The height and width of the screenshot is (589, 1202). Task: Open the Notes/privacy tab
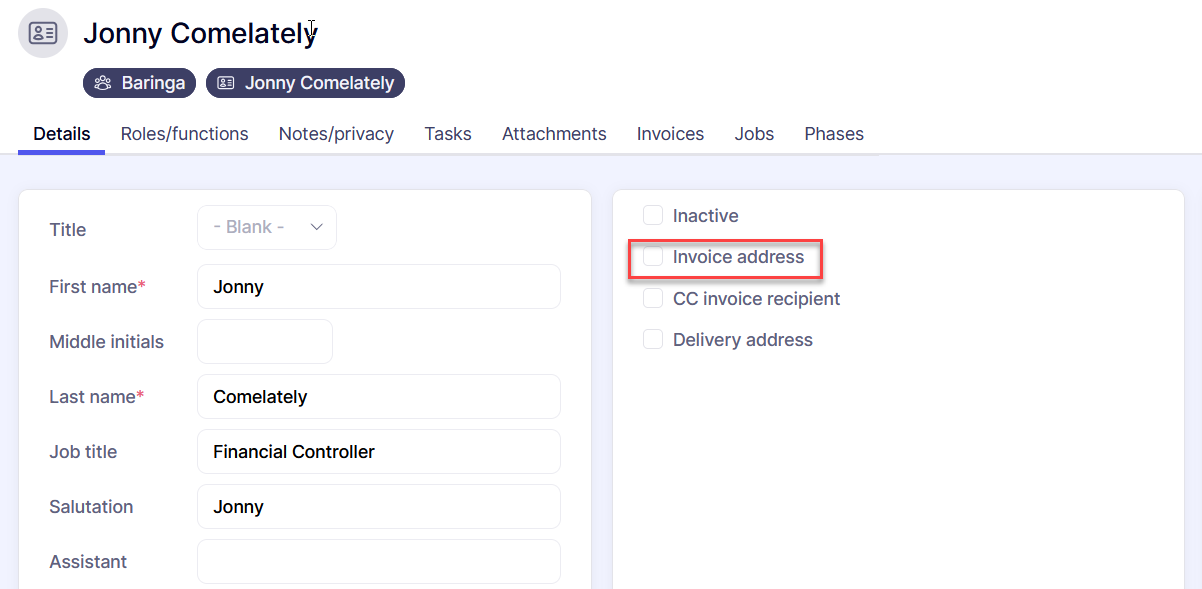tap(336, 134)
